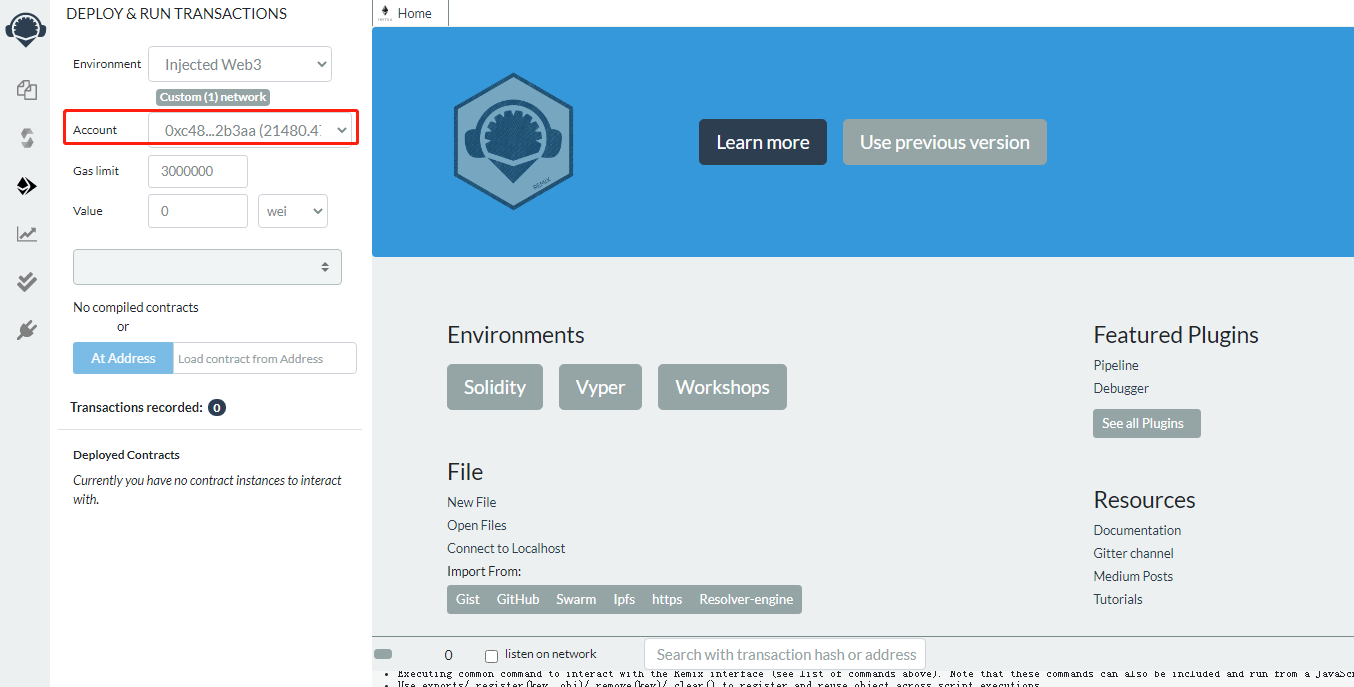Viewport: 1354px width, 687px height.
Task: Select Vyper environment button
Action: 601,387
